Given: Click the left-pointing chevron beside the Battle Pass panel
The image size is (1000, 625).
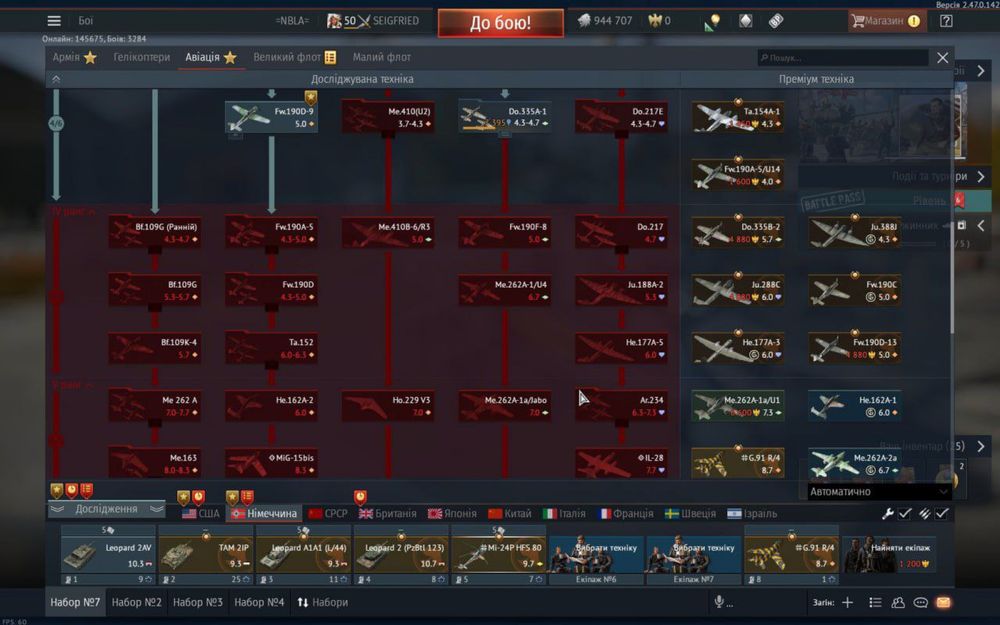Looking at the screenshot, I should [x=981, y=225].
